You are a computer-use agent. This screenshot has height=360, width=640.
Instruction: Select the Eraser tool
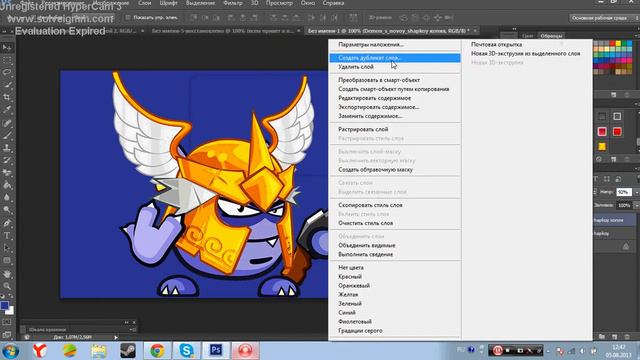pyautogui.click(x=7, y=173)
